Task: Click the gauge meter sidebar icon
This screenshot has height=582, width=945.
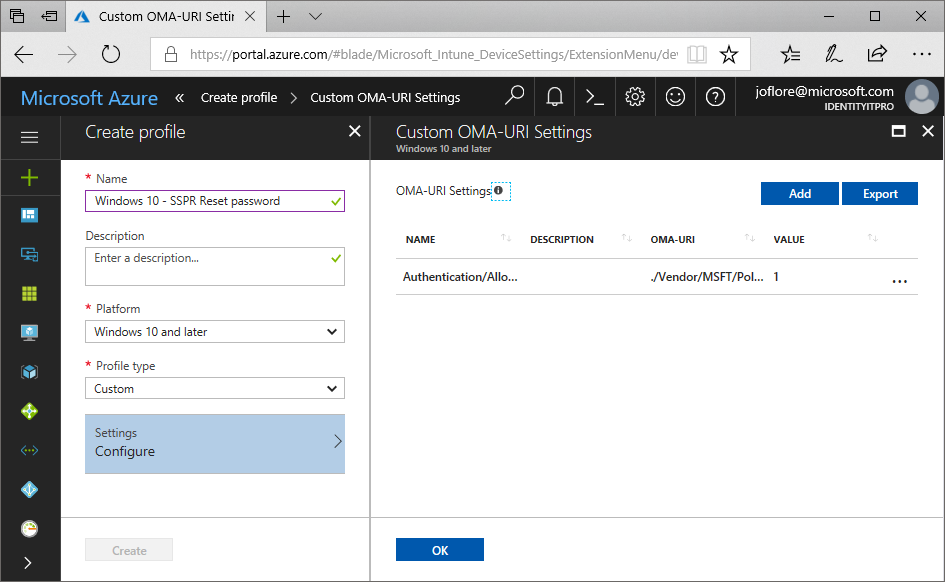Action: pos(30,528)
